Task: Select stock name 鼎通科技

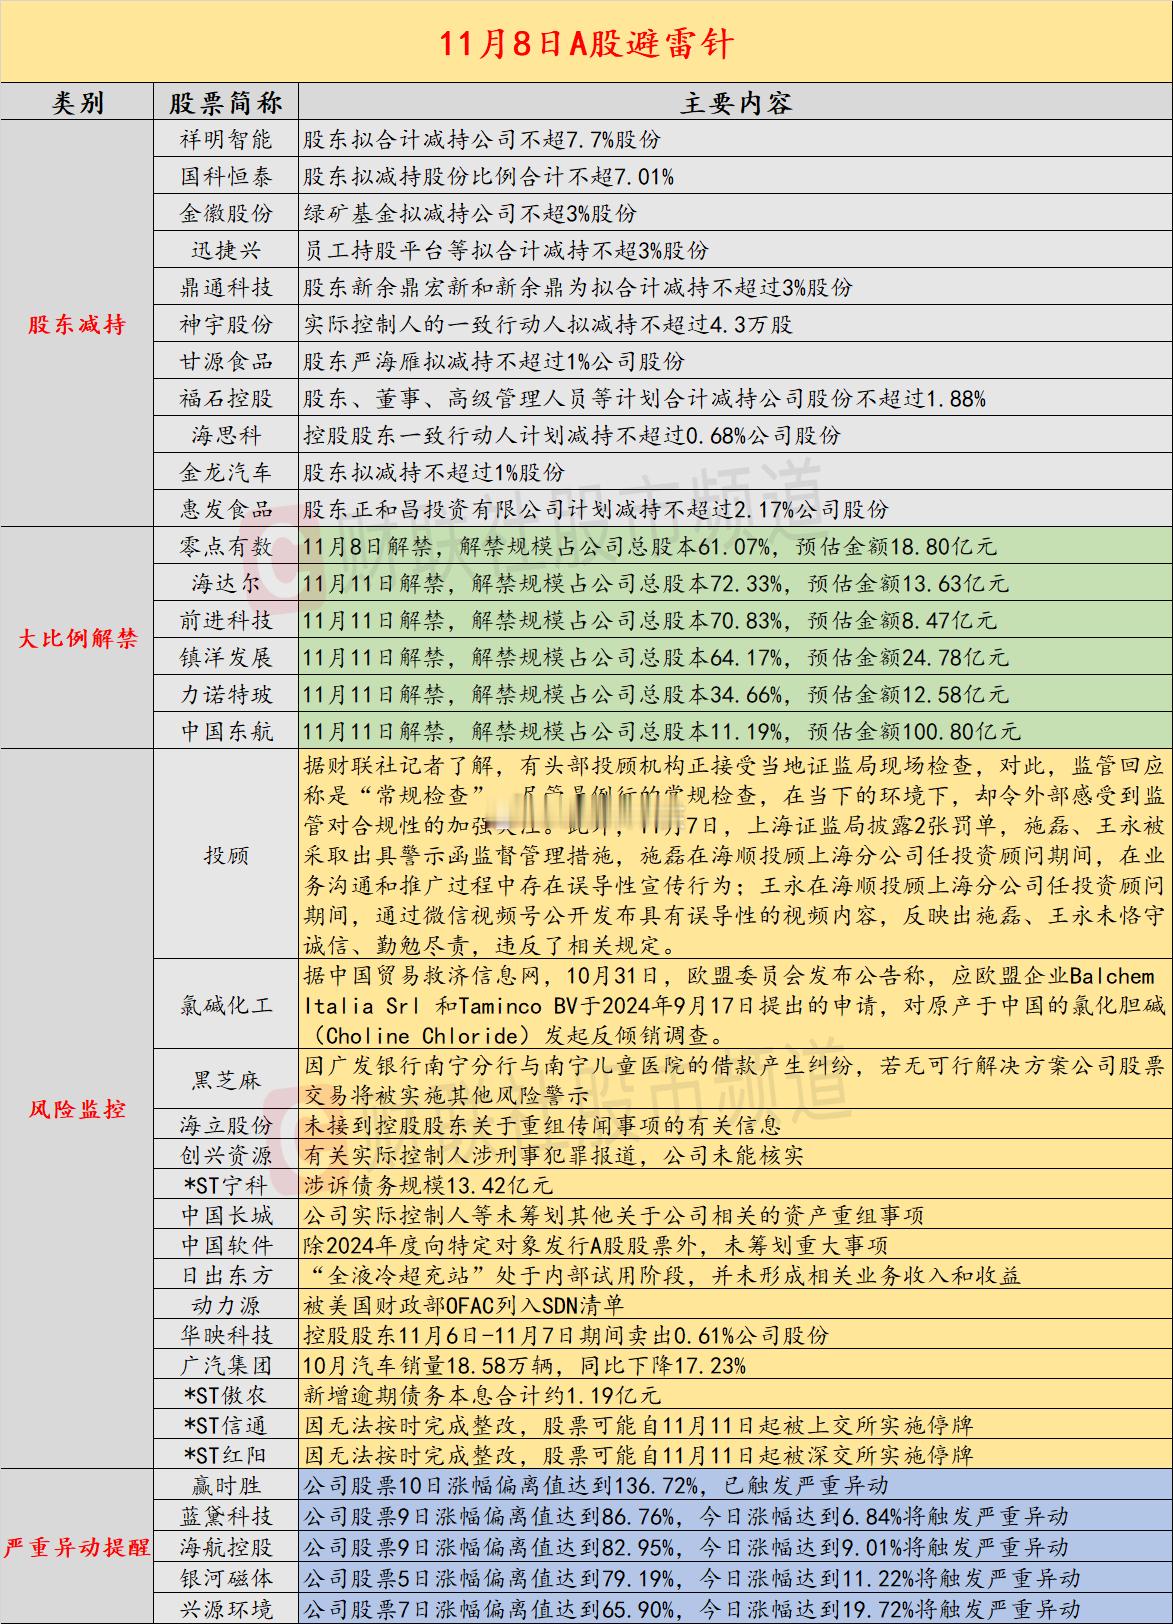Action: point(226,287)
